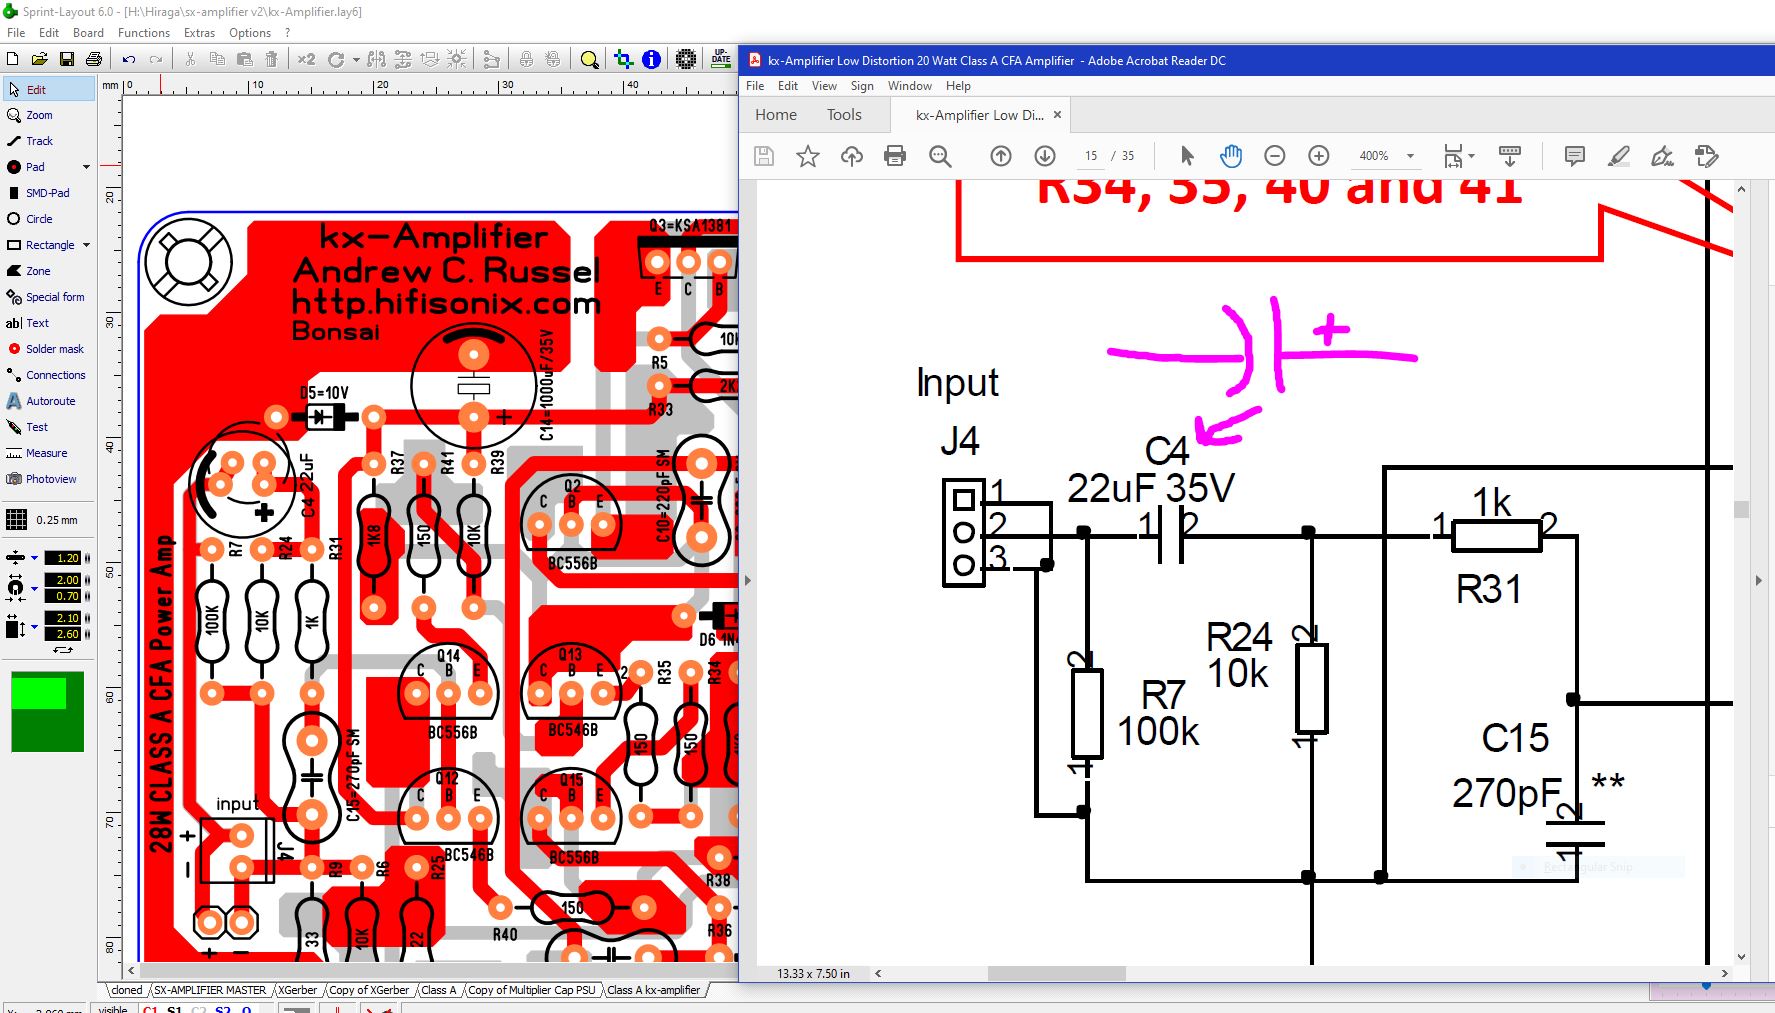Switch to the Class A kx-amplifier tab
Image resolution: width=1775 pixels, height=1013 pixels.
(654, 990)
